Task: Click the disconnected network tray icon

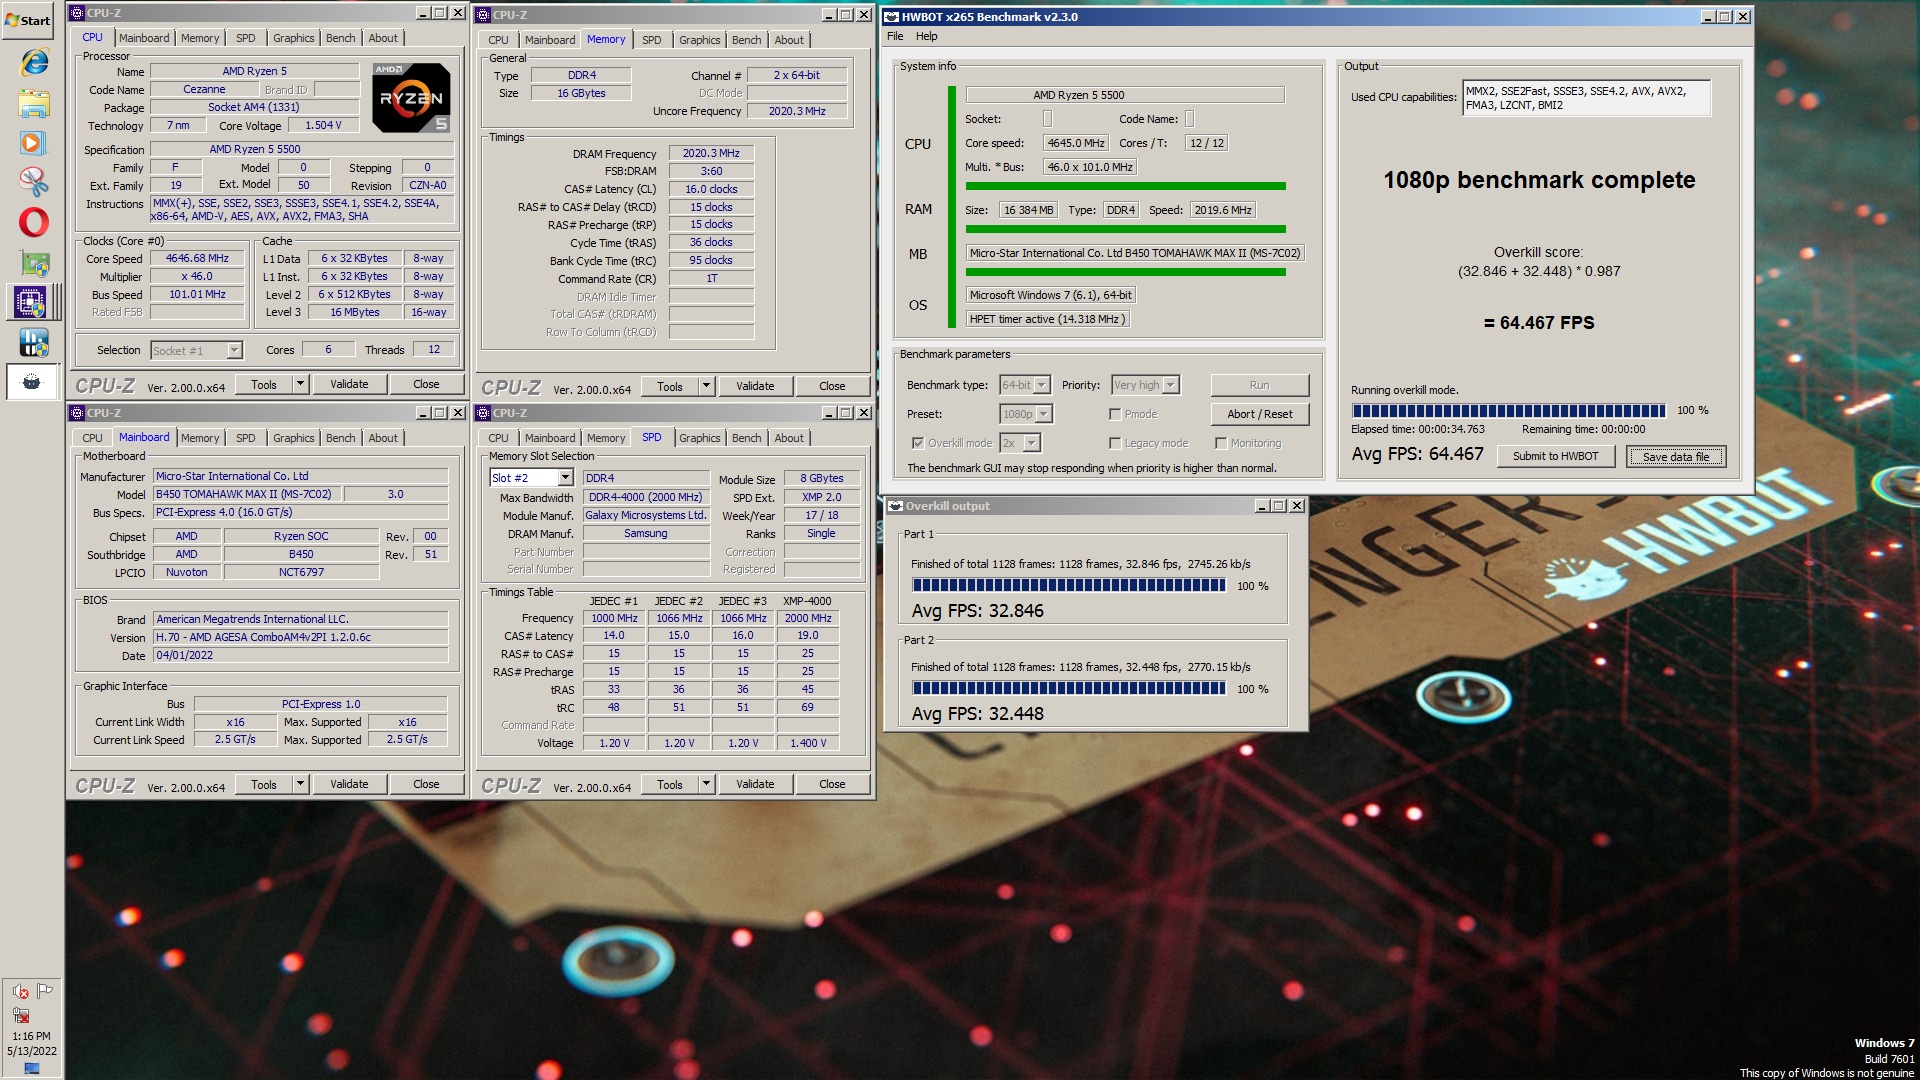Action: tap(20, 1015)
